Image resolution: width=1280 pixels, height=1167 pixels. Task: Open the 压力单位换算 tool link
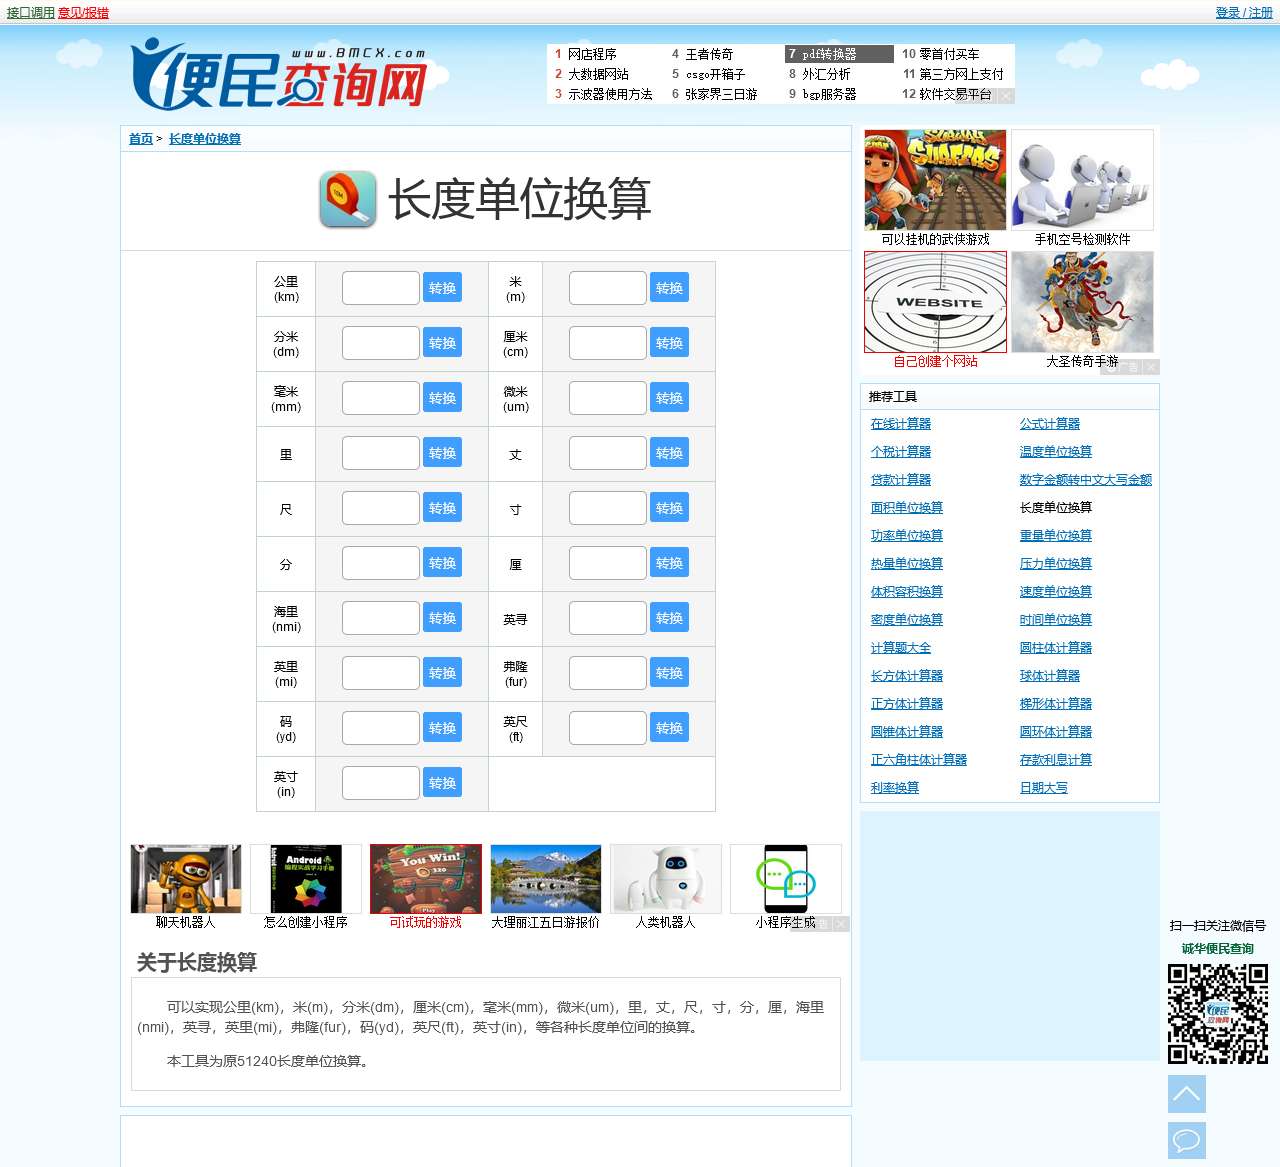[1056, 564]
